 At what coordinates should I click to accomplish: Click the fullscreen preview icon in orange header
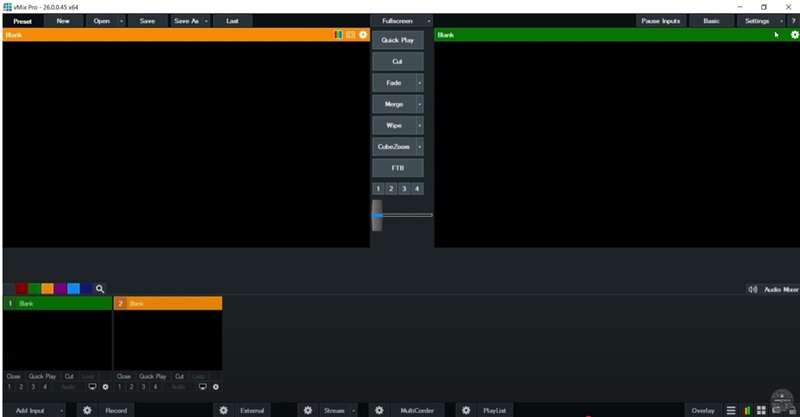point(351,35)
